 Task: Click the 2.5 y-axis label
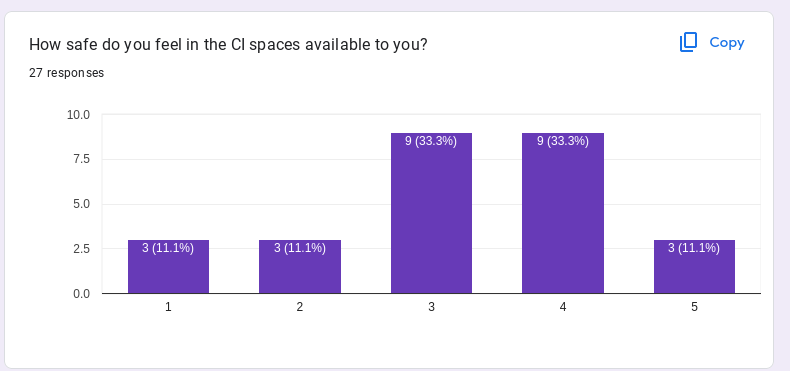pyautogui.click(x=81, y=249)
